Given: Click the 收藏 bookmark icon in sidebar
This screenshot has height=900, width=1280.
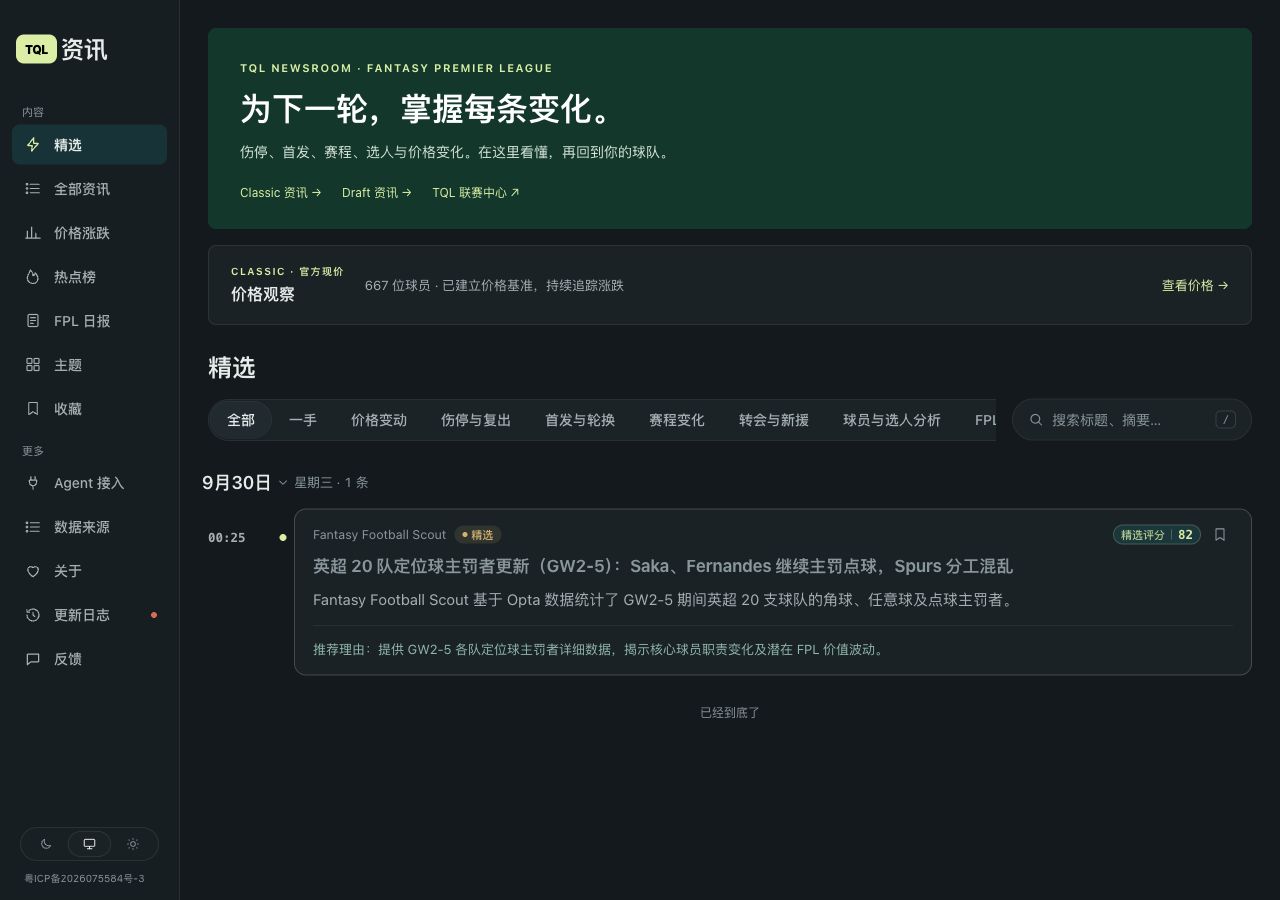Looking at the screenshot, I should pos(33,409).
